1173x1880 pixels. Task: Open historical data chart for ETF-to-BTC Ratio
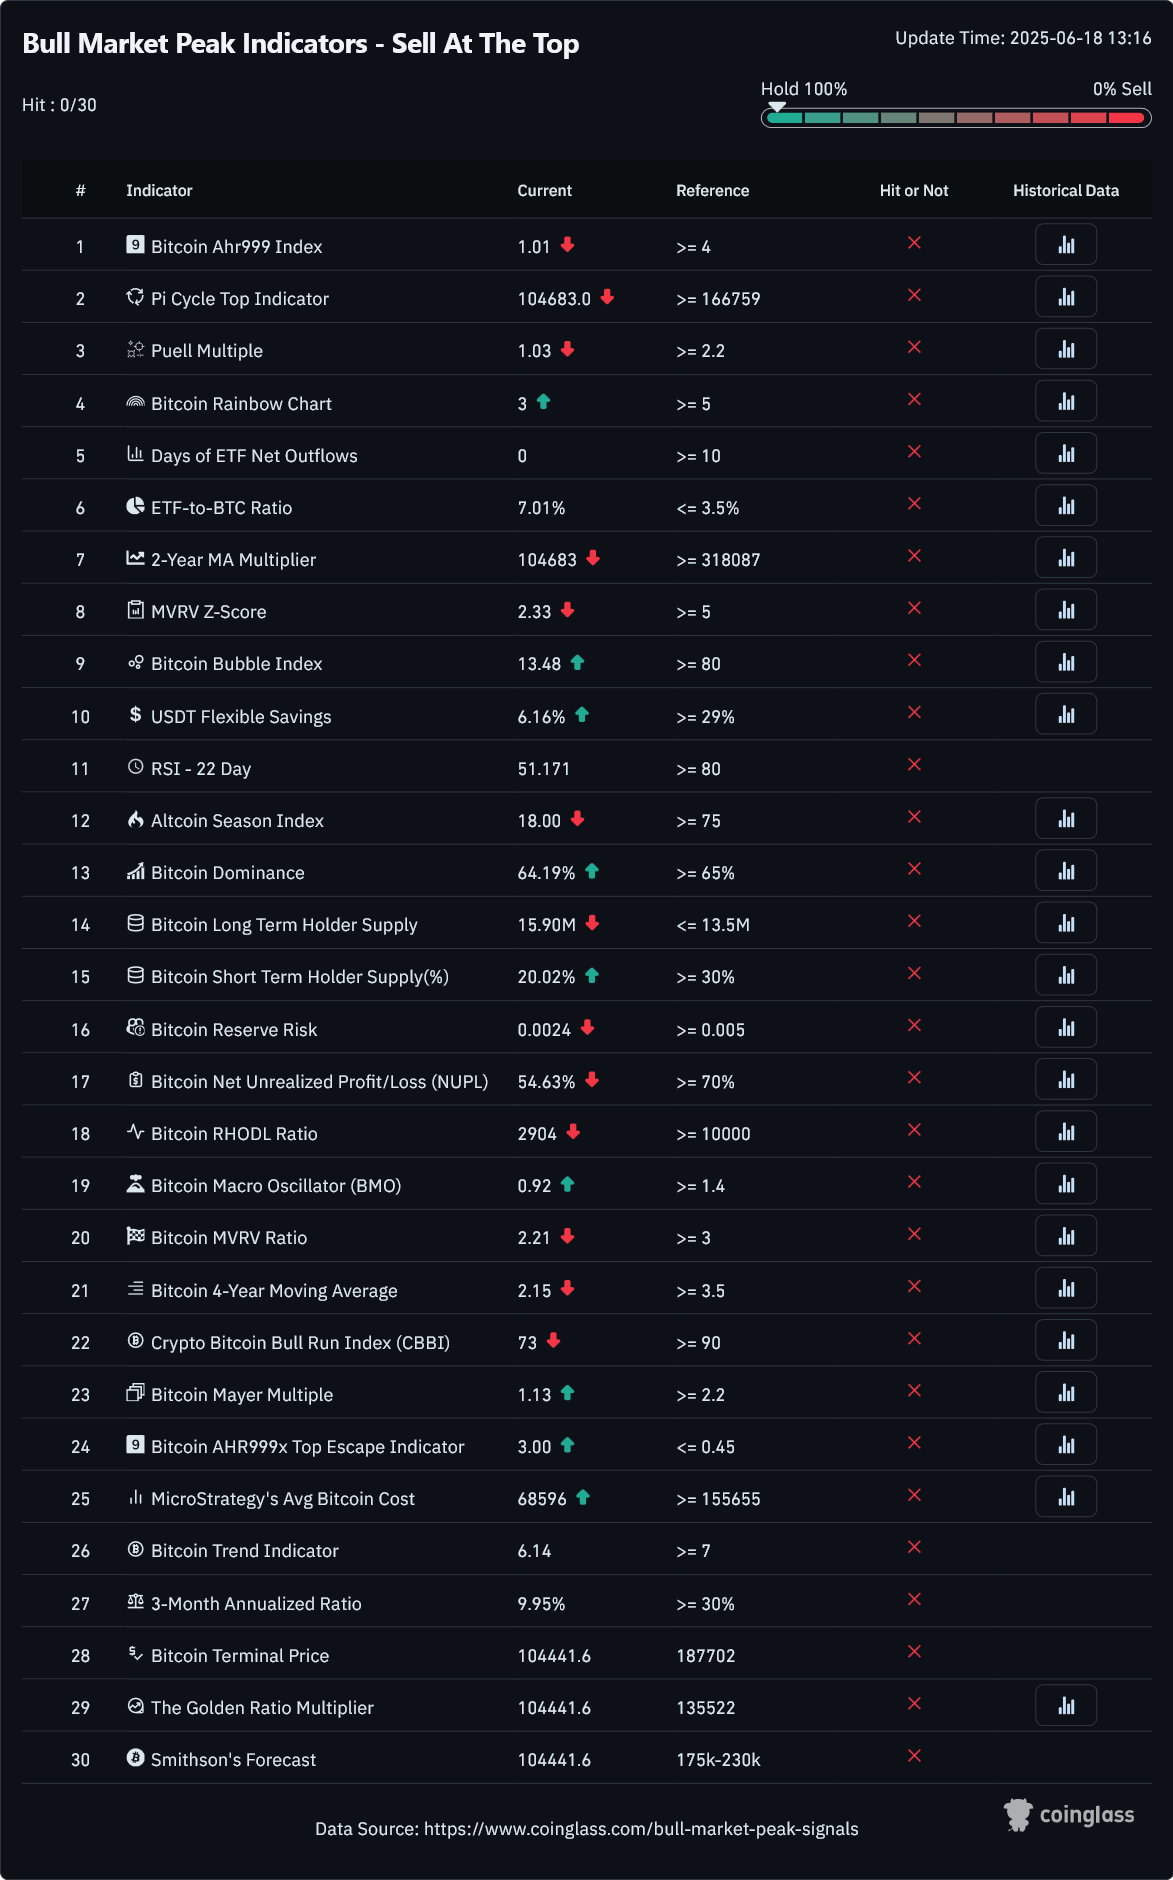point(1066,506)
